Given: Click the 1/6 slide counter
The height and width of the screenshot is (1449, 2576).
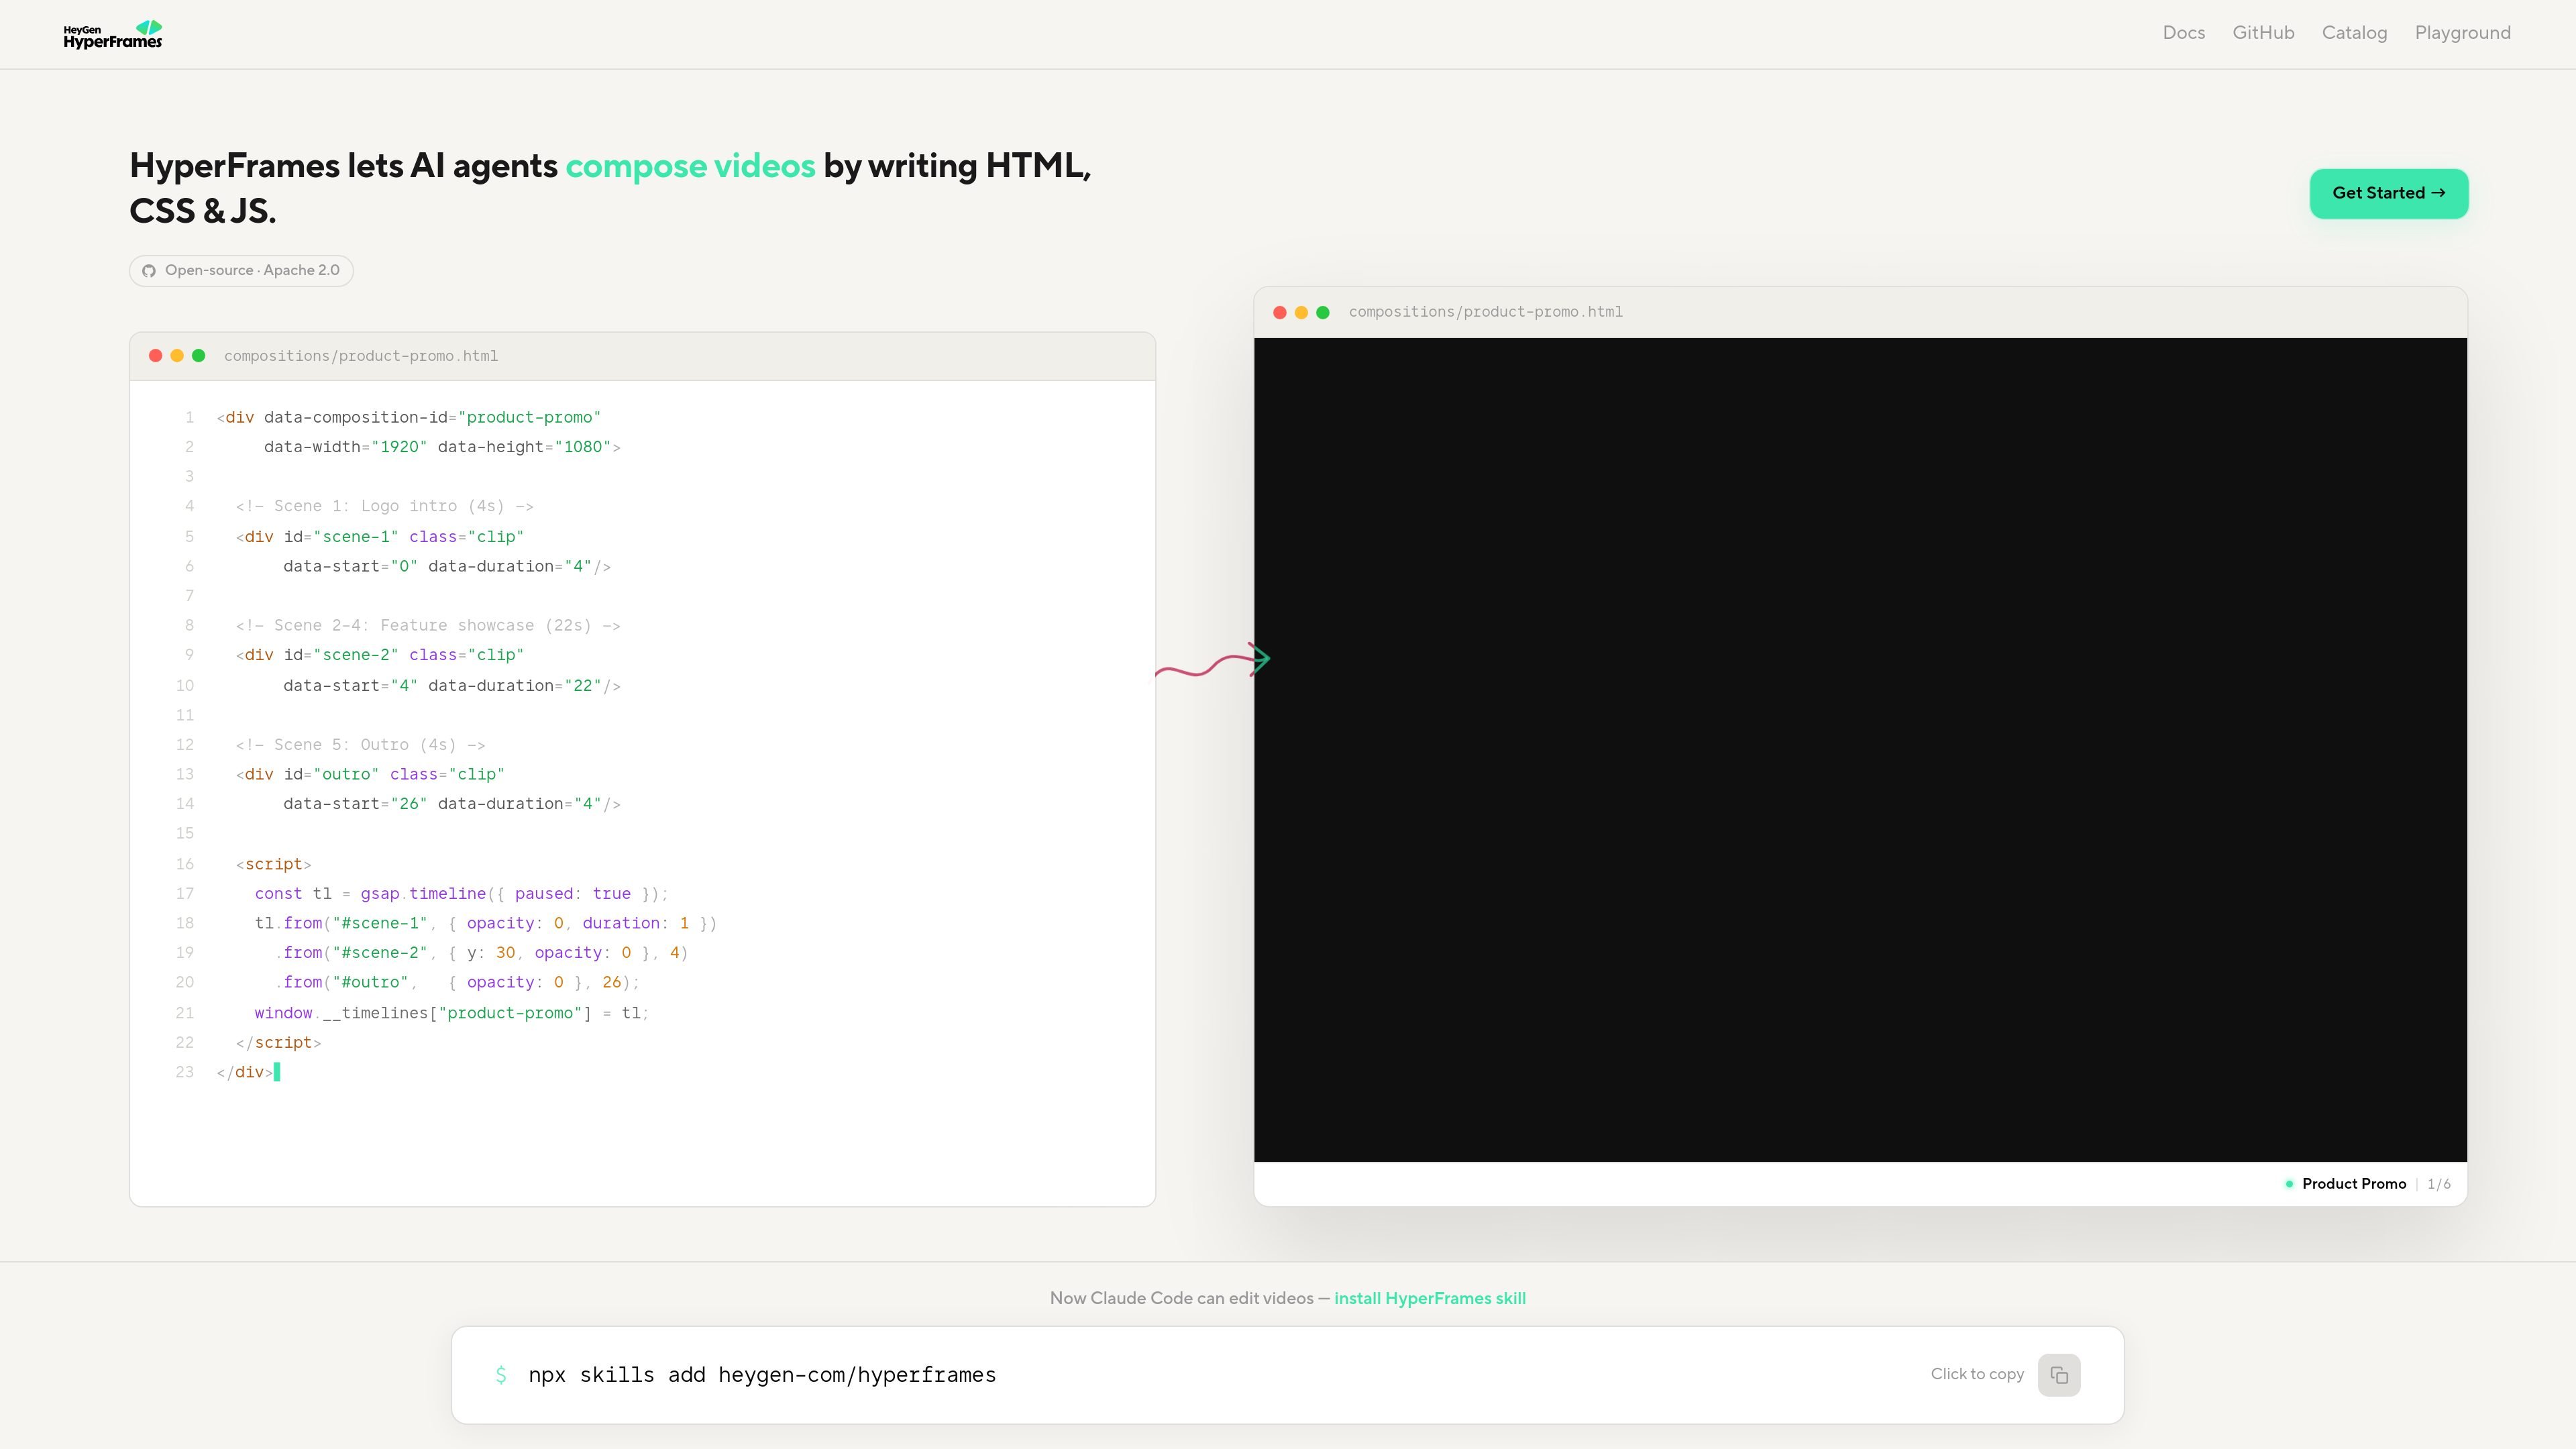Looking at the screenshot, I should tap(2438, 1183).
